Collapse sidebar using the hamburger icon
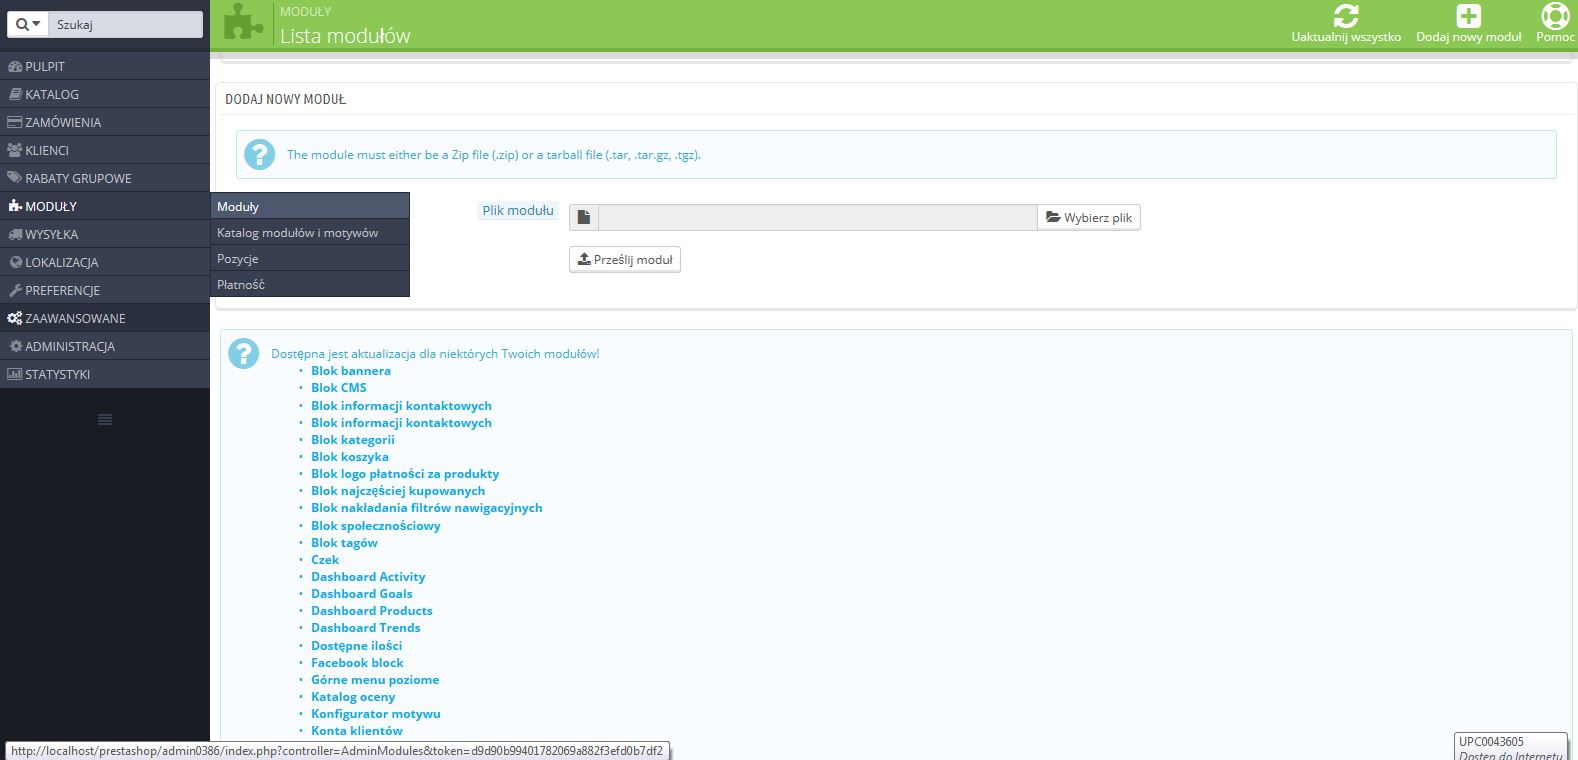The image size is (1578, 760). point(105,419)
